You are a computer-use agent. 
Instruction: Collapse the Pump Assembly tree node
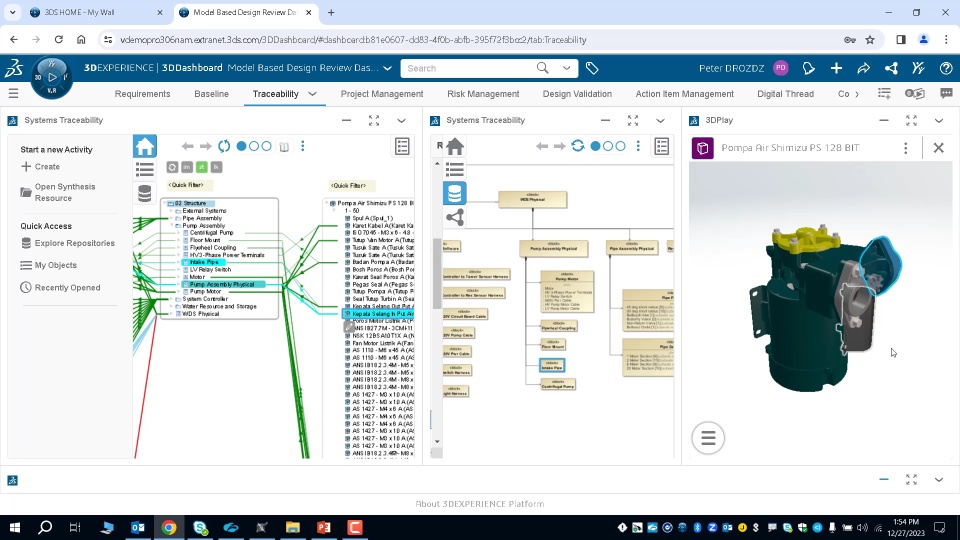pyautogui.click(x=171, y=225)
